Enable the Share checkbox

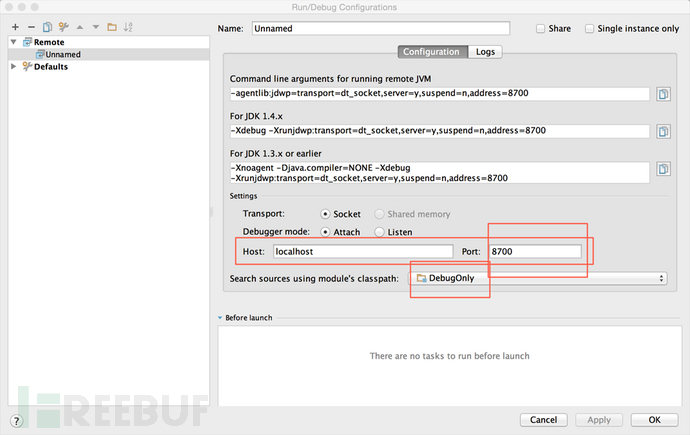click(x=541, y=29)
